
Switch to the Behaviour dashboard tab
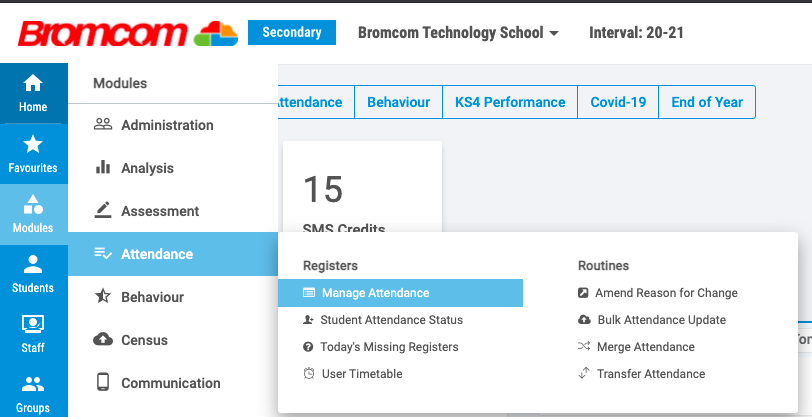click(x=398, y=102)
